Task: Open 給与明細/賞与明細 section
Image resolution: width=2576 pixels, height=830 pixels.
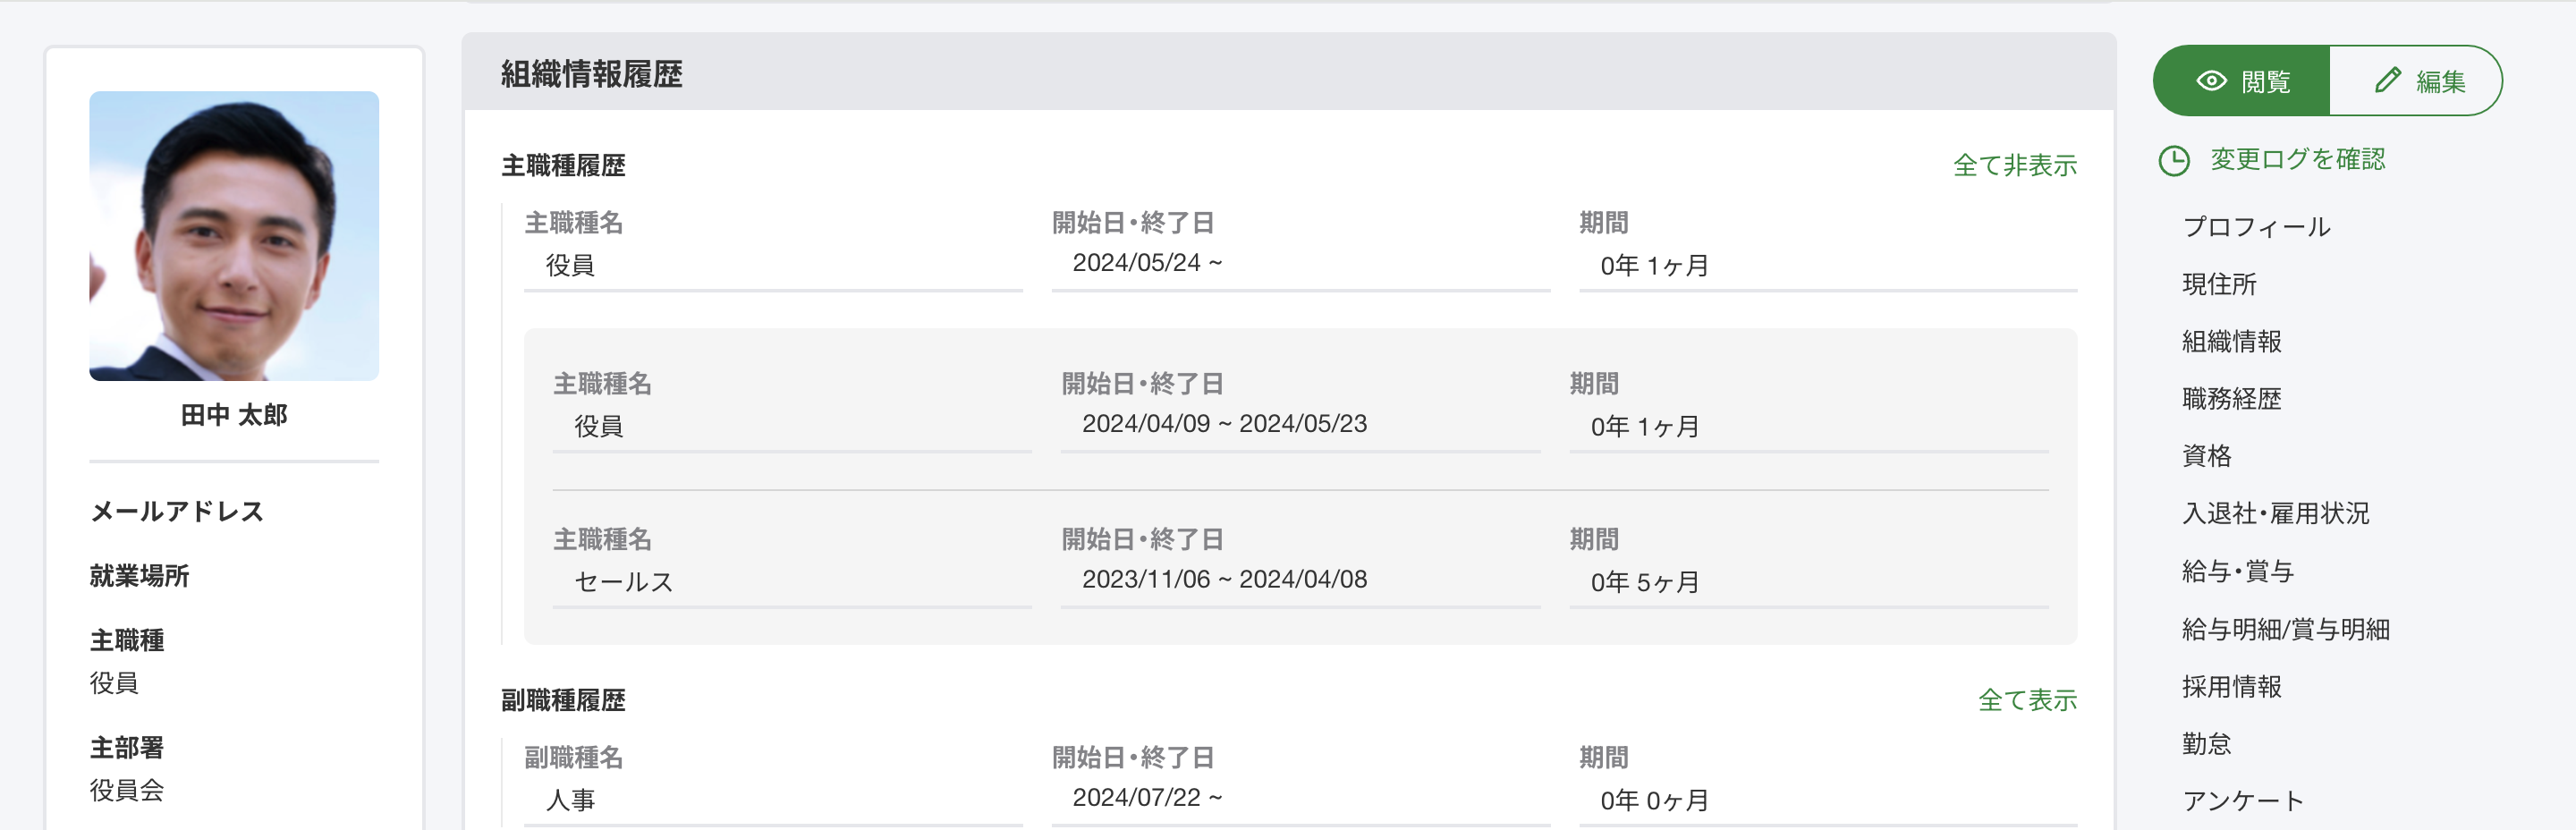Action: [2285, 629]
